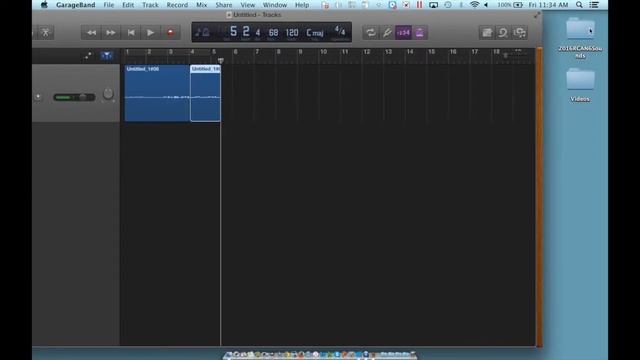
Task: Click the track pan knob
Action: (108, 94)
